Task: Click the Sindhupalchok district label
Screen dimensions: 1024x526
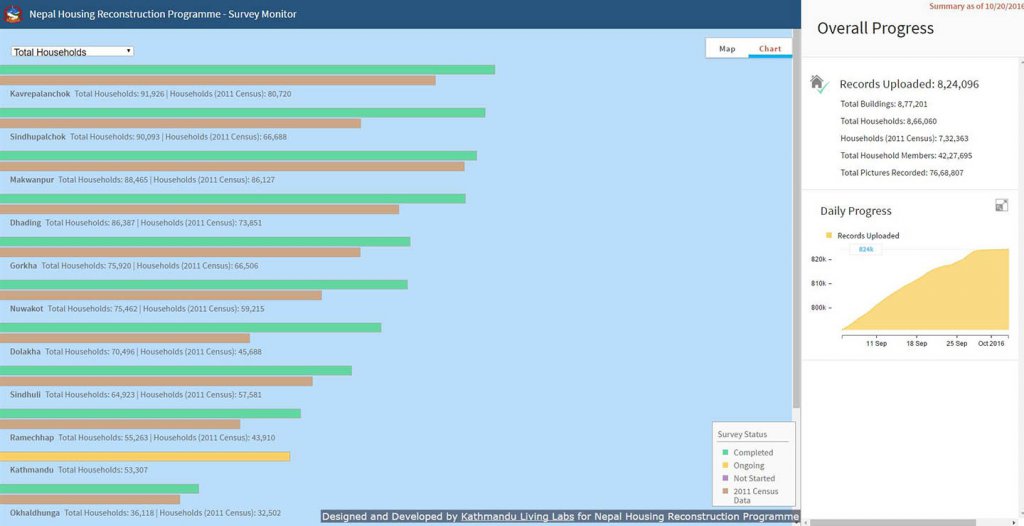Action: 38,137
